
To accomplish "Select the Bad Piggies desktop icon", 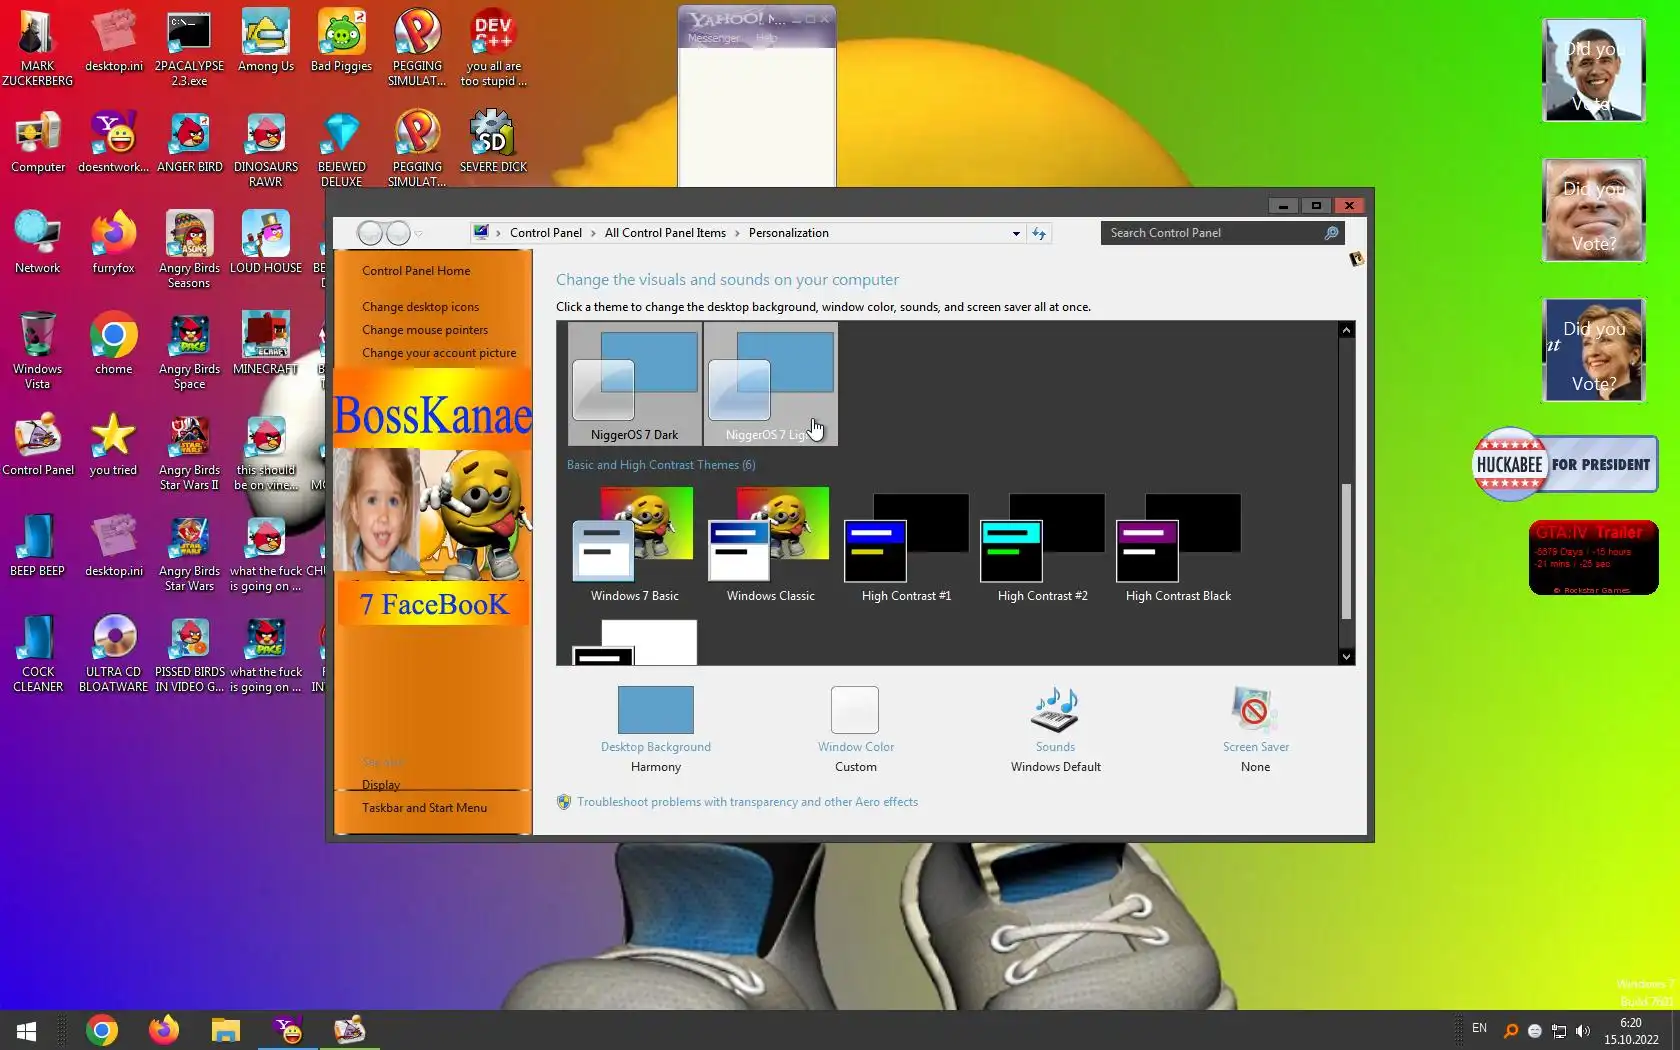I will coord(342,41).
